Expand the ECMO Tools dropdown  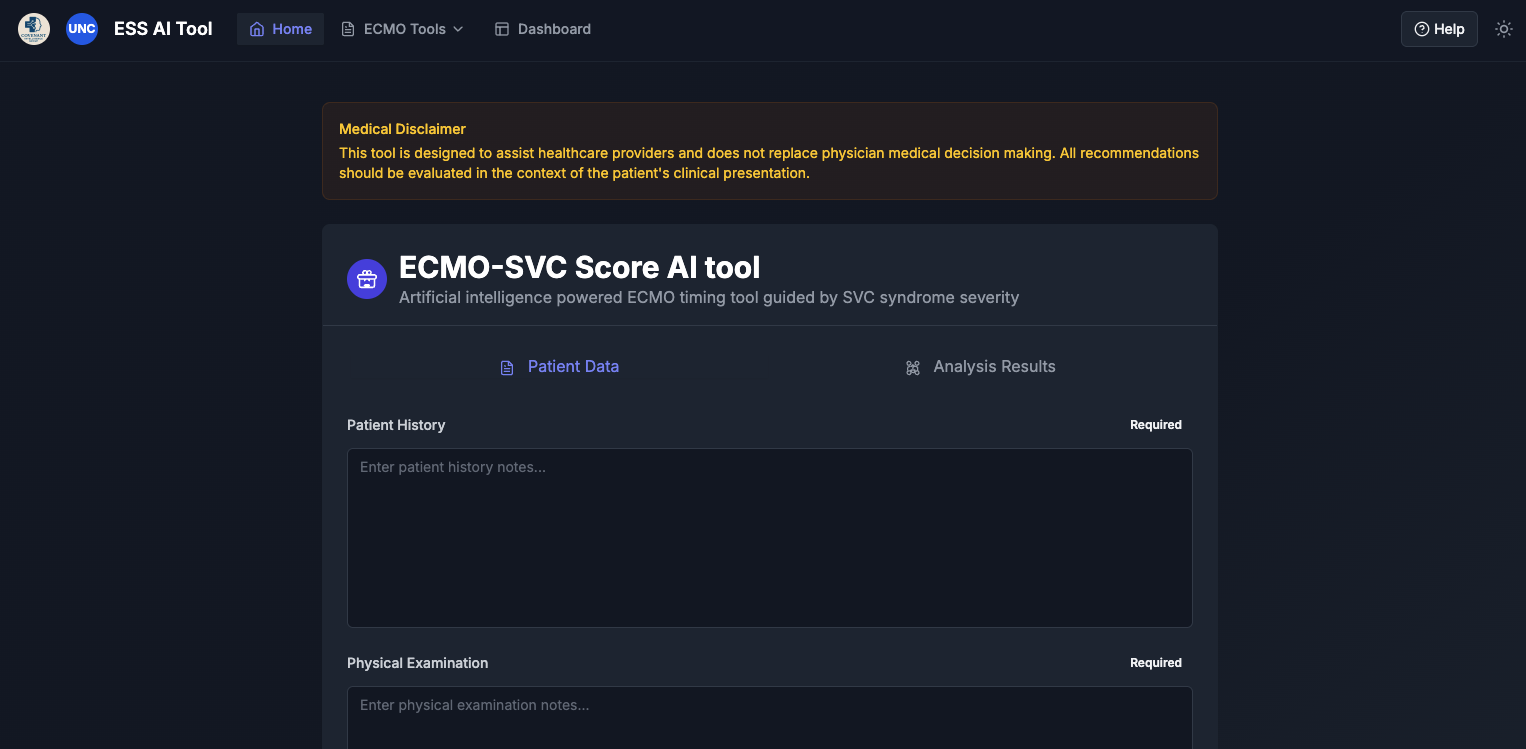pos(400,28)
